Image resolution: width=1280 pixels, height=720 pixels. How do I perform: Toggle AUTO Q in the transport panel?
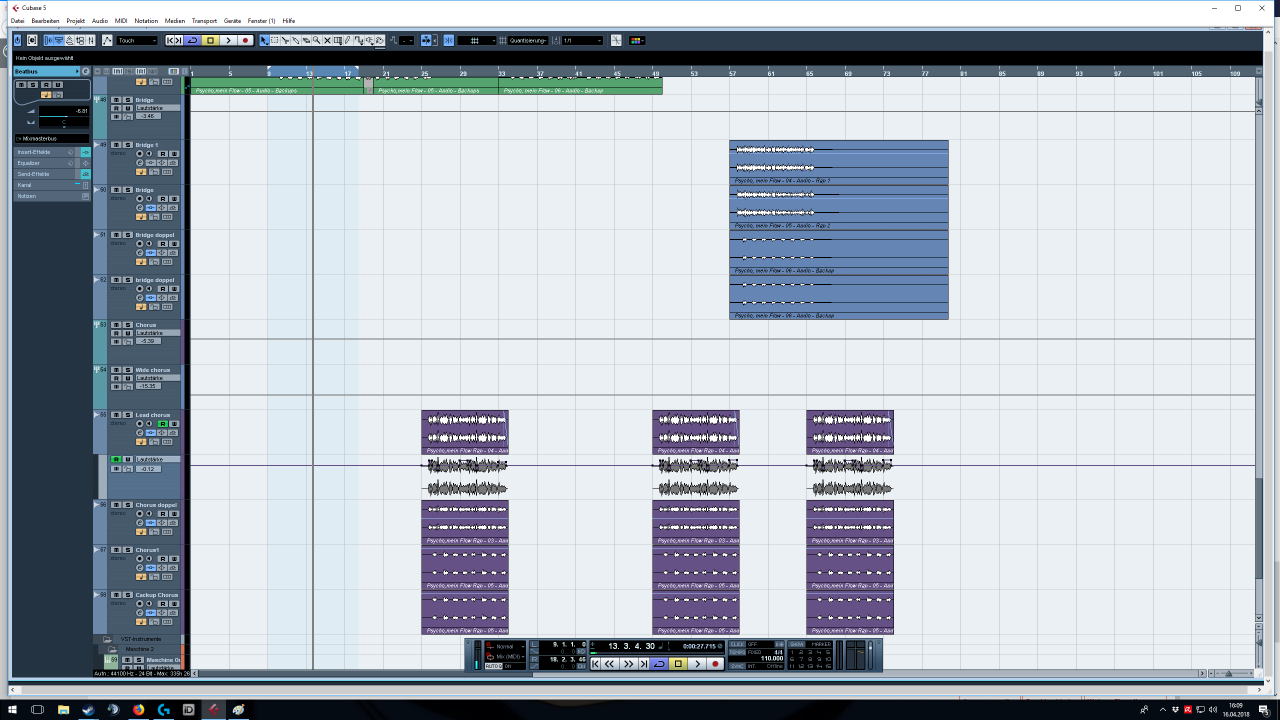(x=493, y=666)
